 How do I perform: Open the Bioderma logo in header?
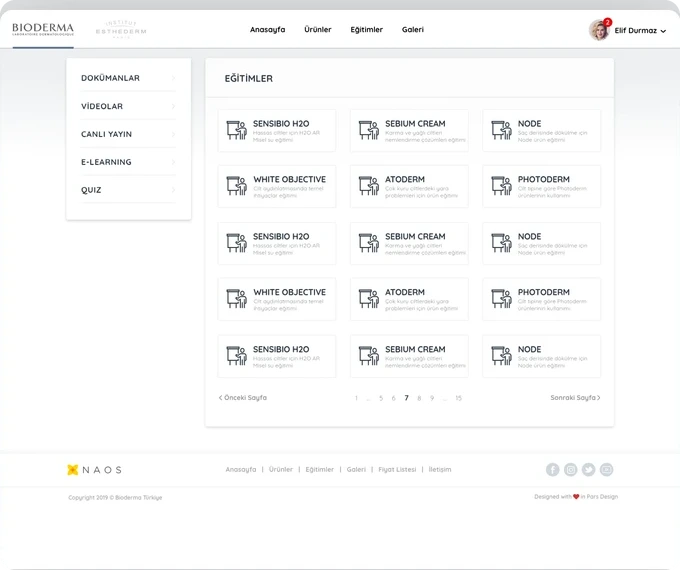[x=43, y=29]
